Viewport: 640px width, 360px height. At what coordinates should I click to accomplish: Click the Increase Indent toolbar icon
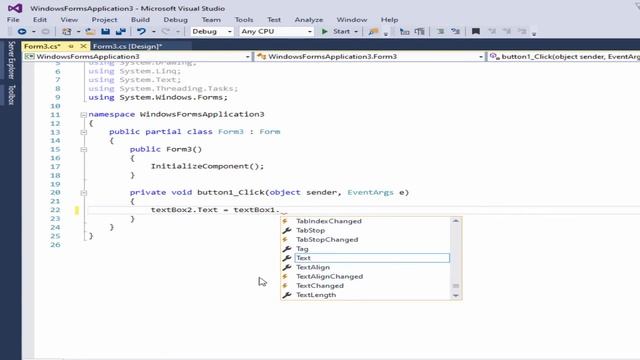(x=456, y=31)
